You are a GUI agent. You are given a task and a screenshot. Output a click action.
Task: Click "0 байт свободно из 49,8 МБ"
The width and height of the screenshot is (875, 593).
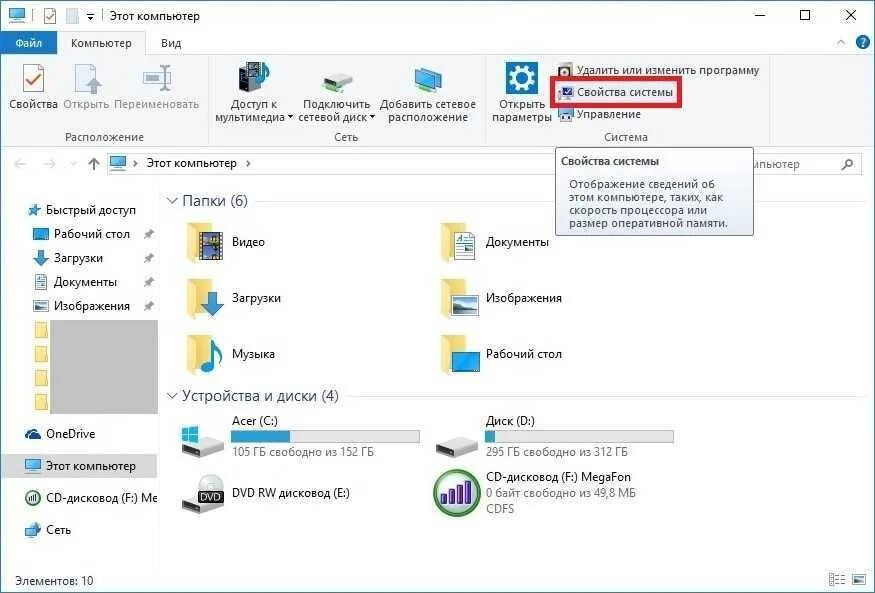[561, 493]
